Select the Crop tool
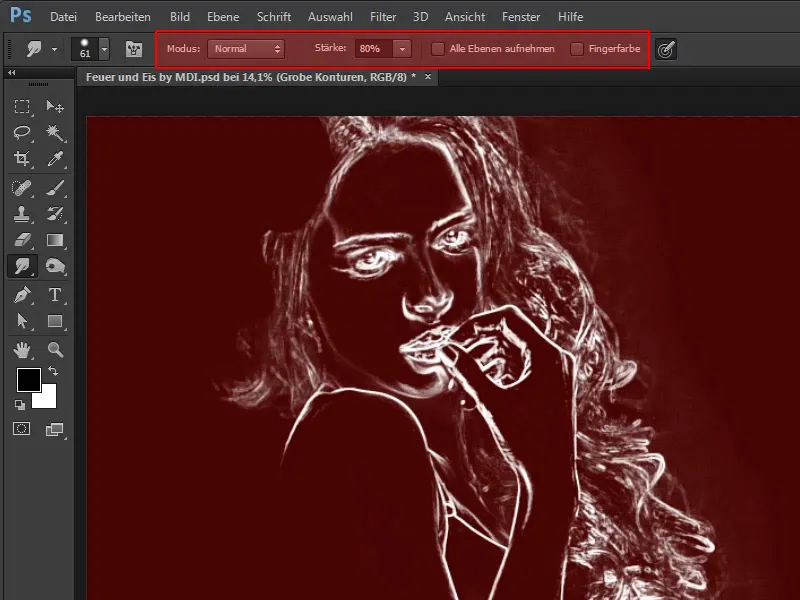The image size is (800, 600). click(x=21, y=159)
